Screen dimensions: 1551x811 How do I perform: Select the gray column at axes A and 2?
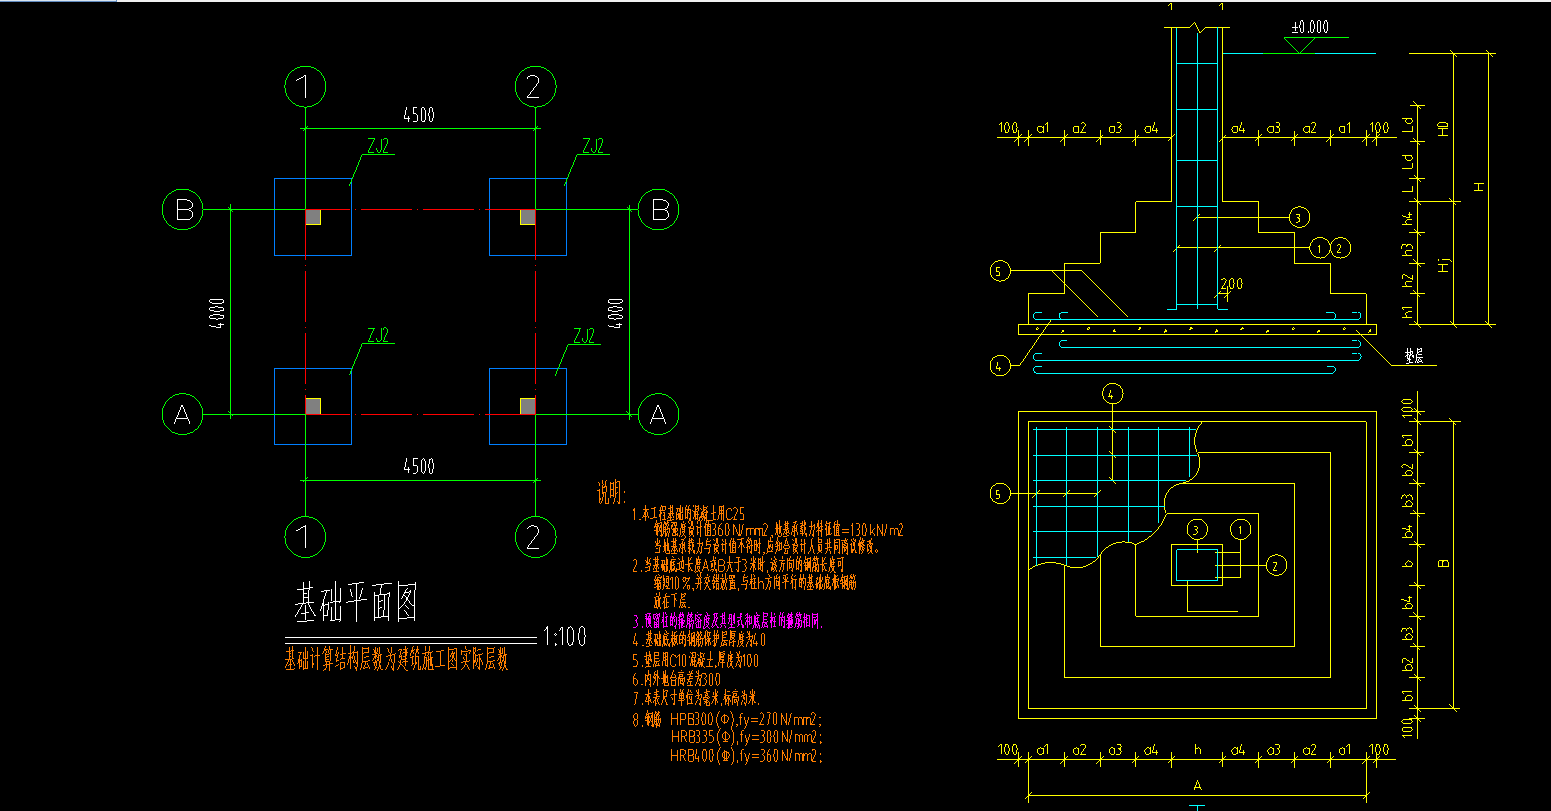pyautogui.click(x=528, y=405)
